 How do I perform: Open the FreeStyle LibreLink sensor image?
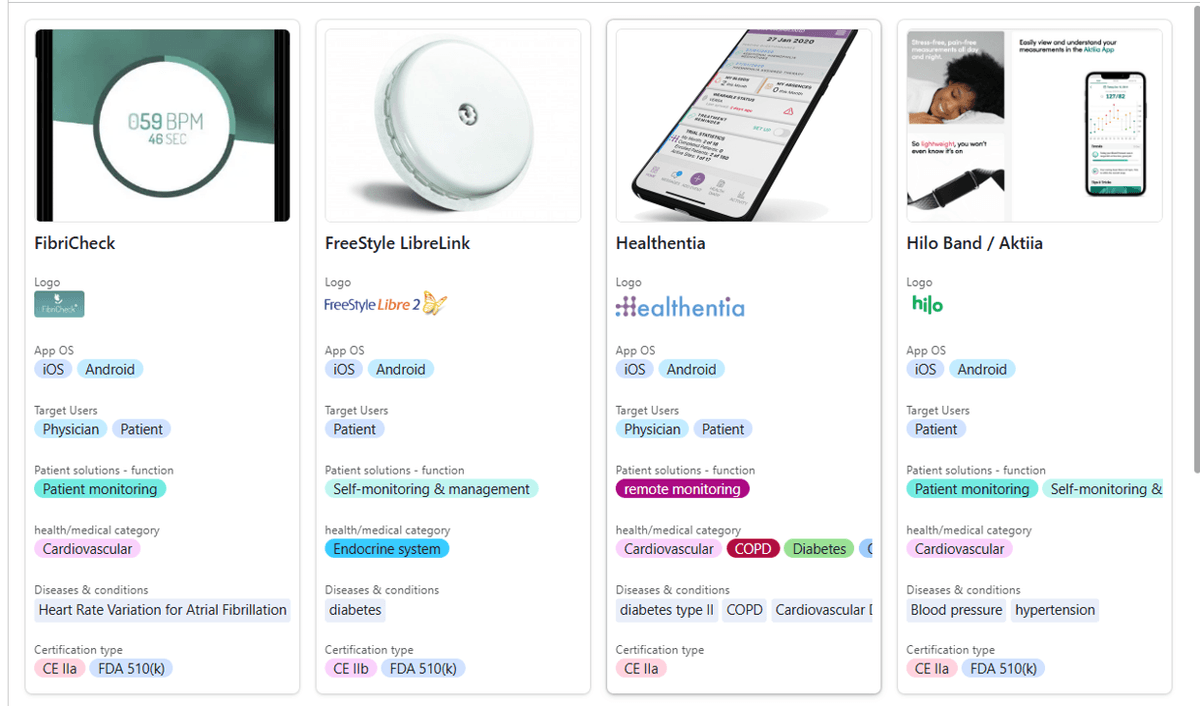pos(452,125)
